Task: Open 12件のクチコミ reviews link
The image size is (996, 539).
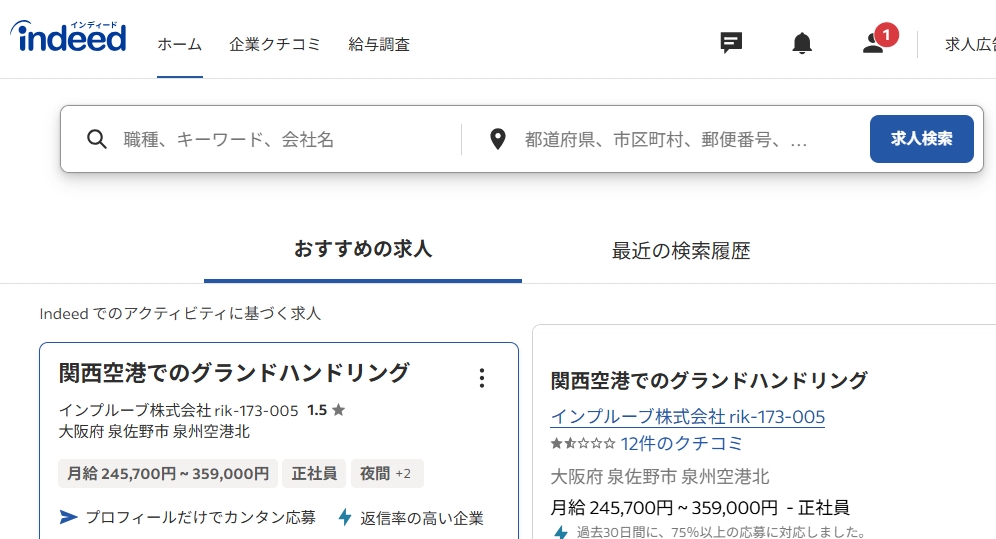Action: (682, 443)
